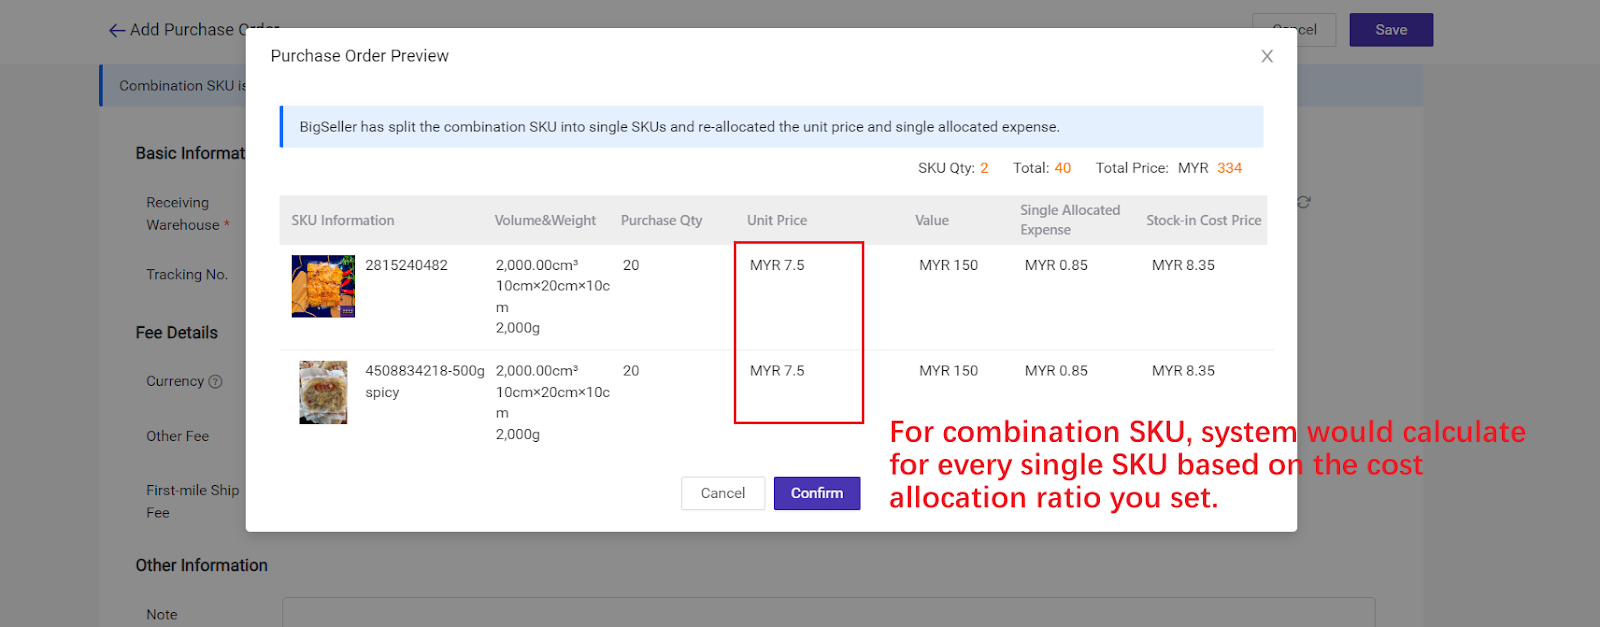Click MYR 7.5 unit price in first row
This screenshot has height=627, width=1600.
click(x=777, y=265)
